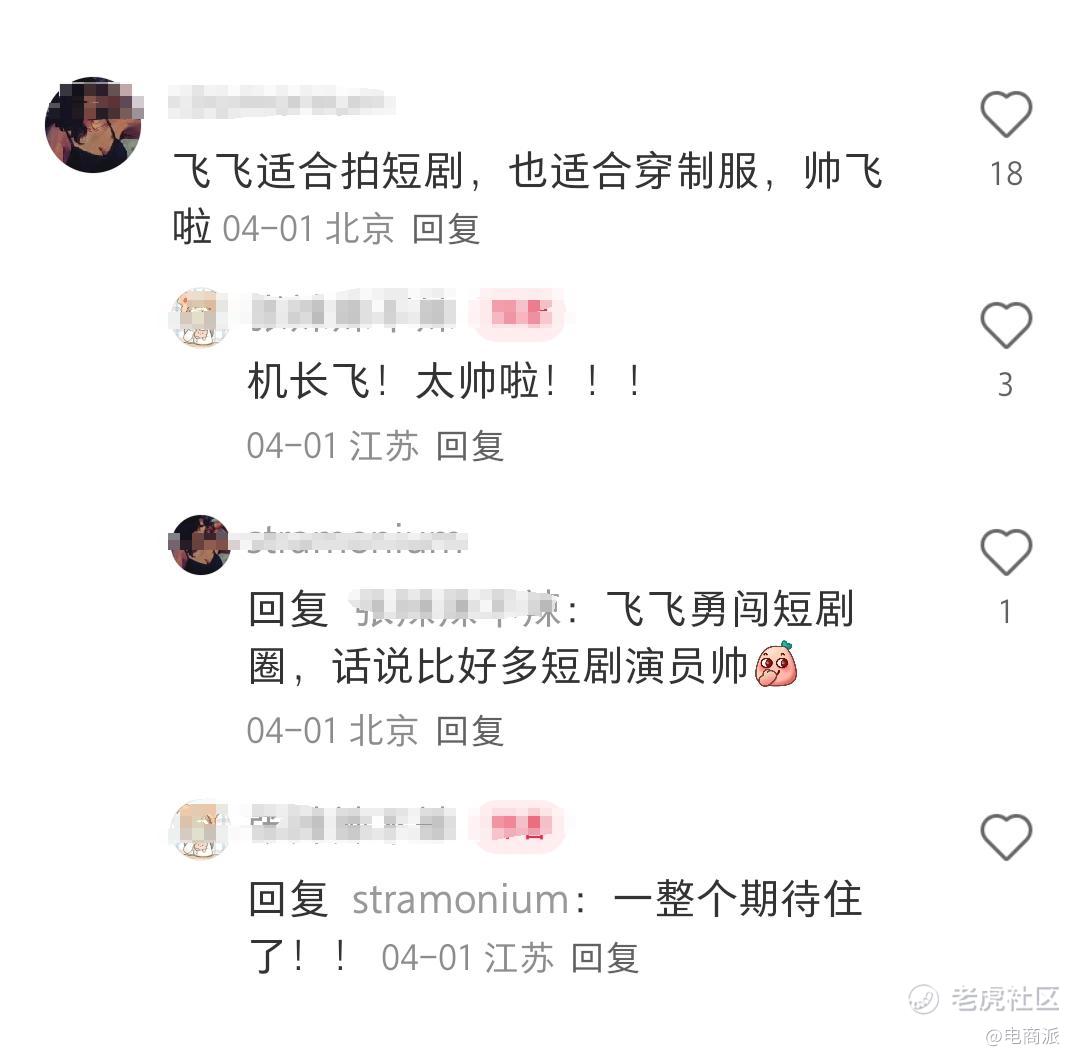Open avatar beside the 一整个期待住了 reply
The width and height of the screenshot is (1080, 1061).
pyautogui.click(x=200, y=829)
